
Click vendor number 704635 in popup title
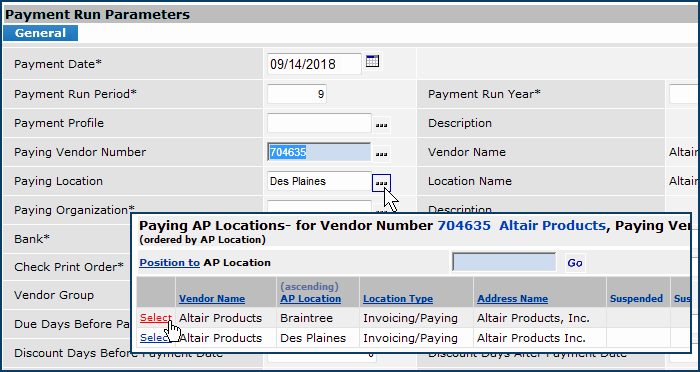463,226
